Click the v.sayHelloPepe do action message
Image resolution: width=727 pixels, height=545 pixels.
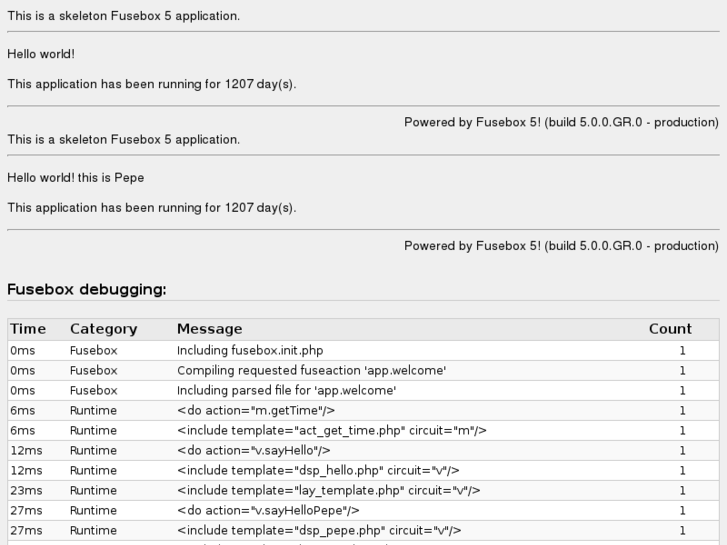tap(268, 511)
